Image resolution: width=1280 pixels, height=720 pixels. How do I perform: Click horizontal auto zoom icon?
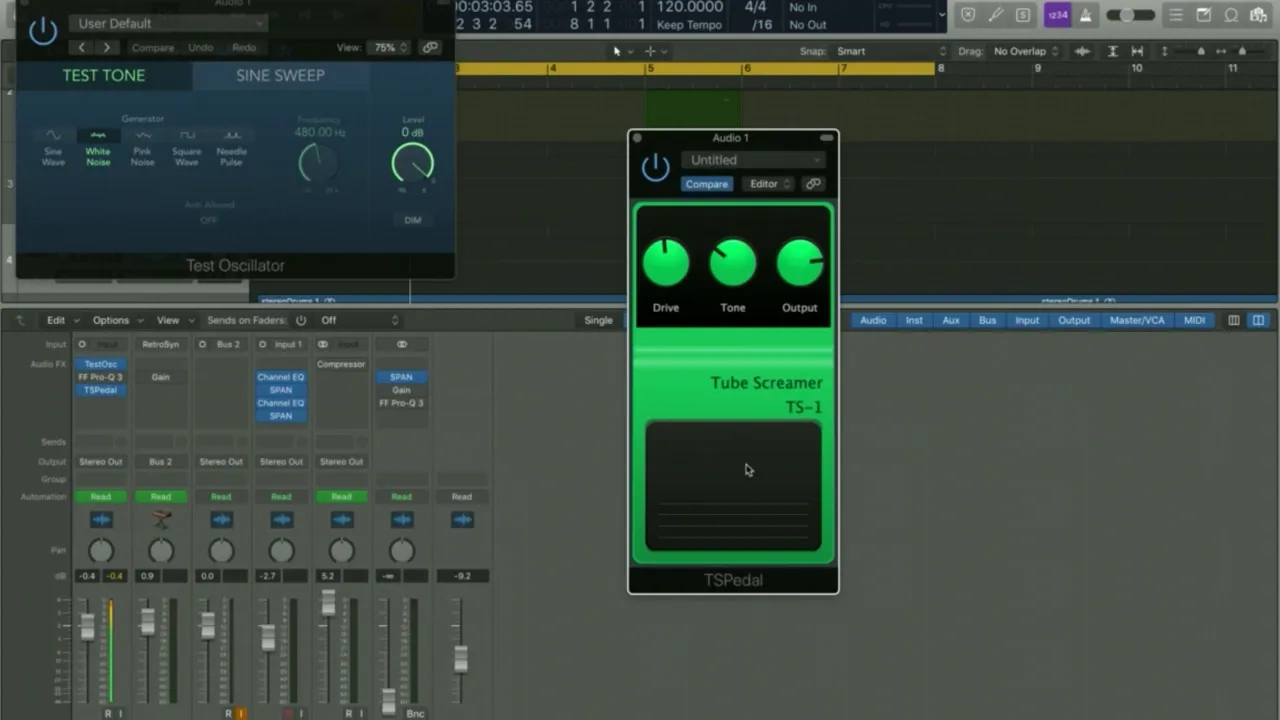tap(1137, 51)
